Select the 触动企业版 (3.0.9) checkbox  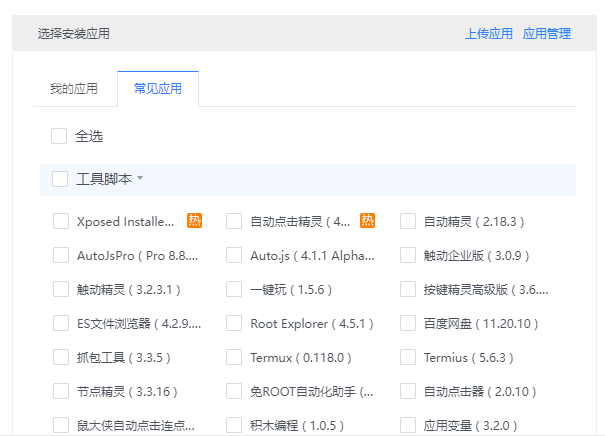tap(408, 255)
